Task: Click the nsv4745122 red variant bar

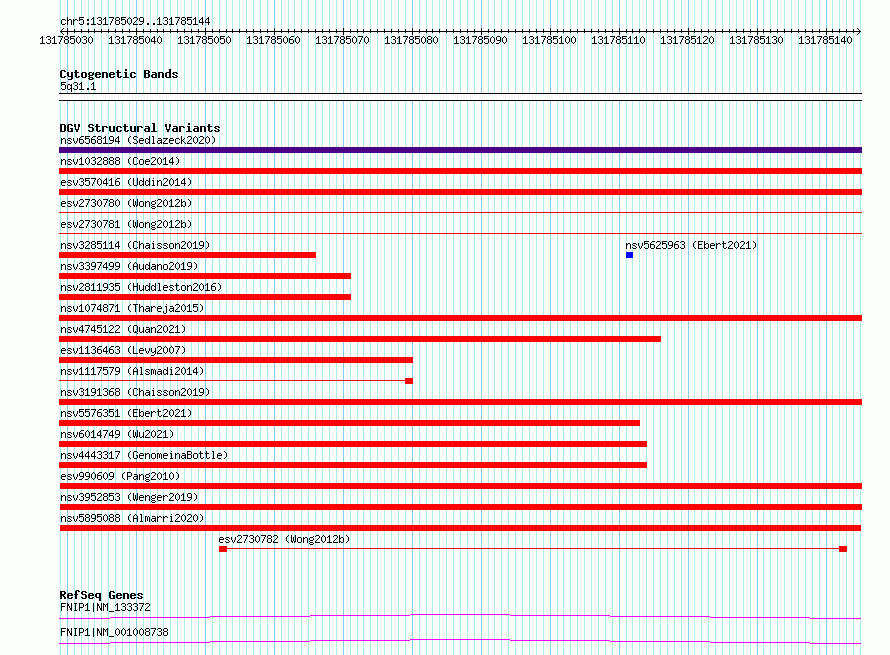Action: tap(360, 339)
